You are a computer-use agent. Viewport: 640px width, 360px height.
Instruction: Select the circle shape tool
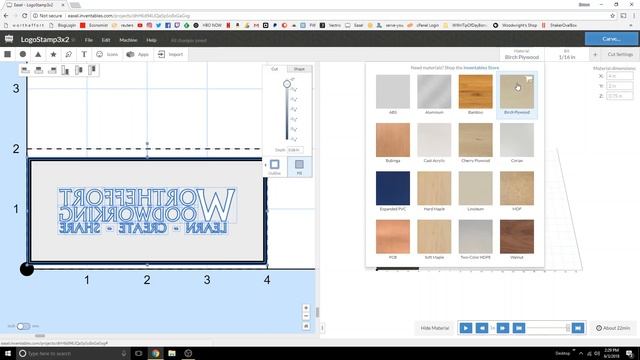pos(23,54)
